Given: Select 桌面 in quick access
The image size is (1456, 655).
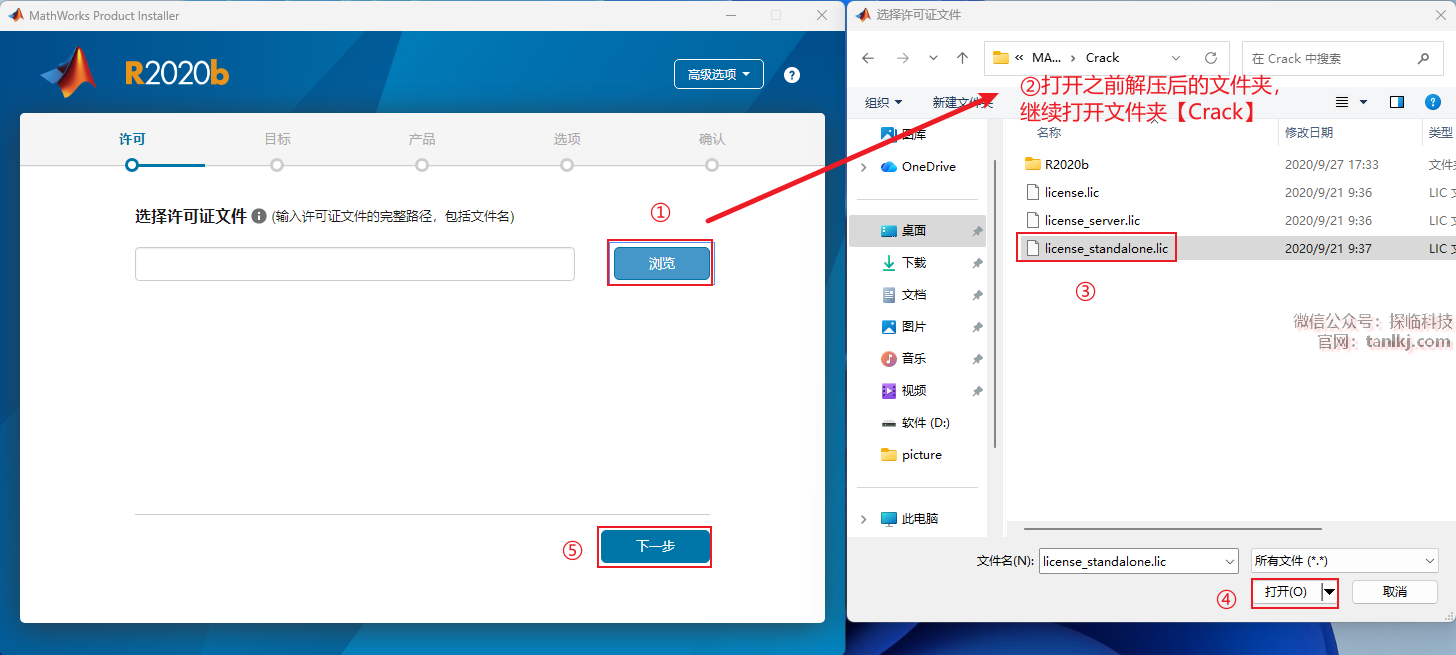Looking at the screenshot, I should [x=914, y=231].
